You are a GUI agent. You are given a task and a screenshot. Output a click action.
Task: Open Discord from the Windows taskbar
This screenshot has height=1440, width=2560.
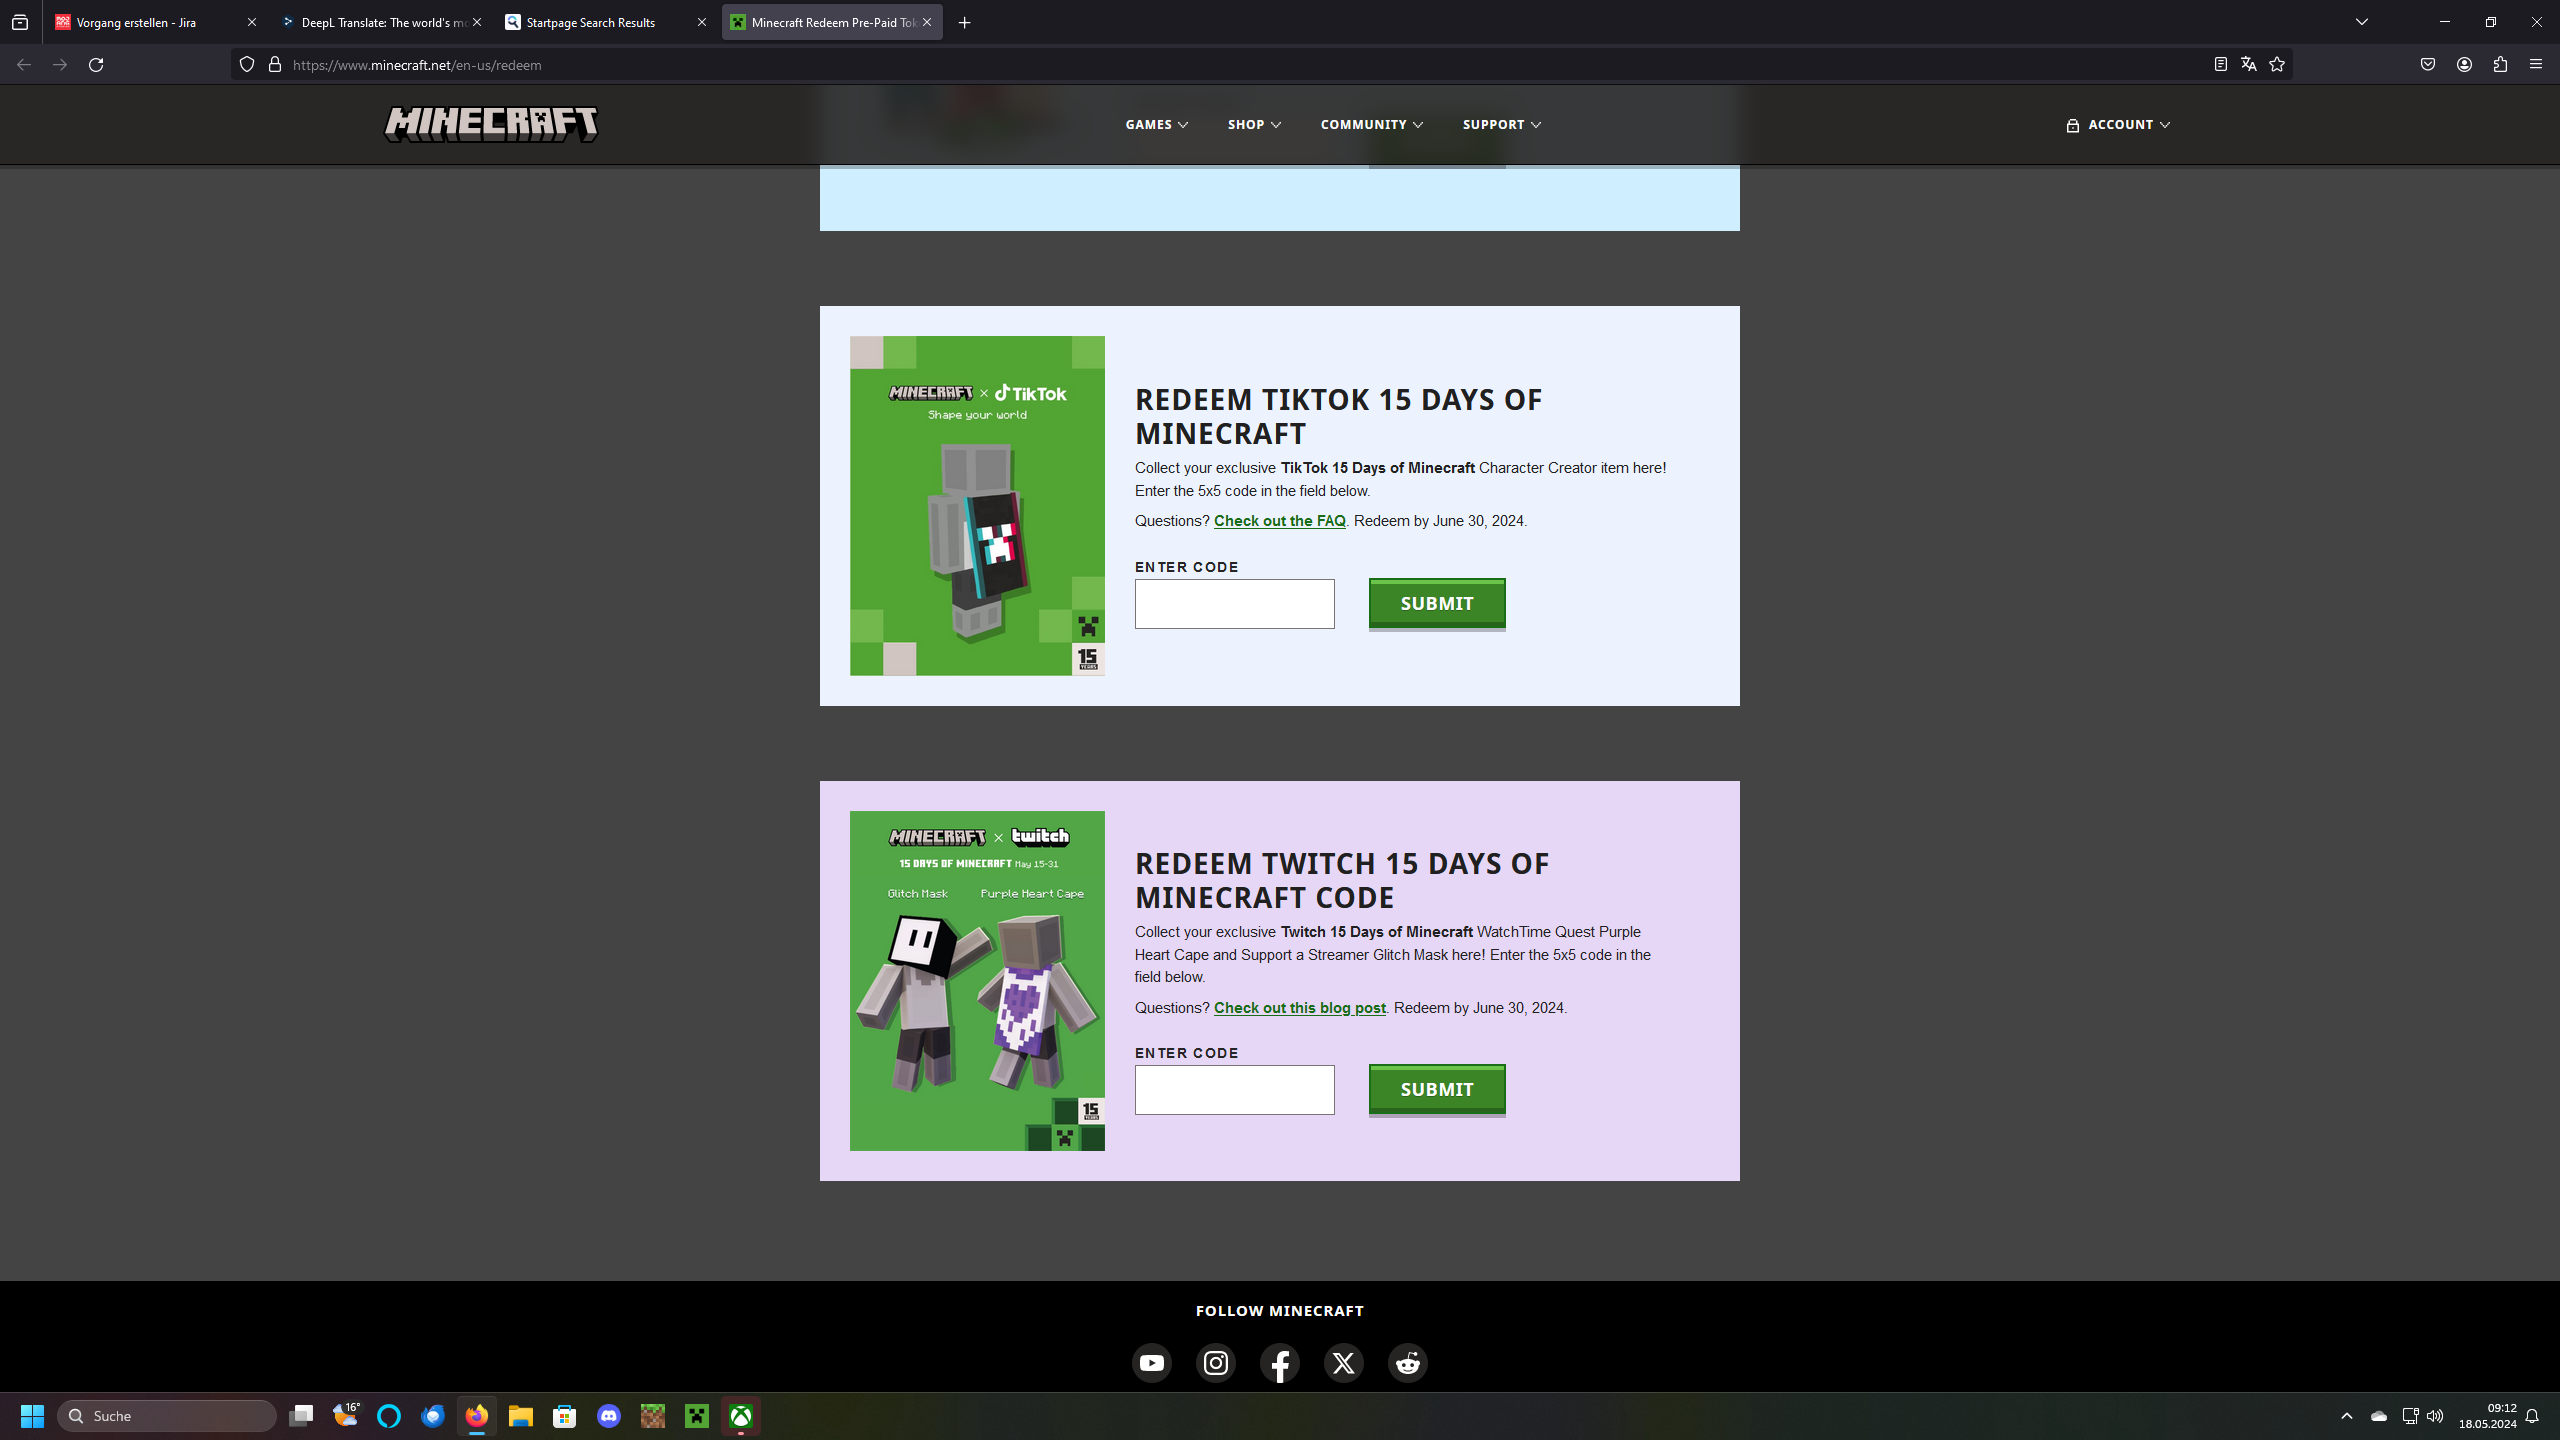pos(608,1415)
